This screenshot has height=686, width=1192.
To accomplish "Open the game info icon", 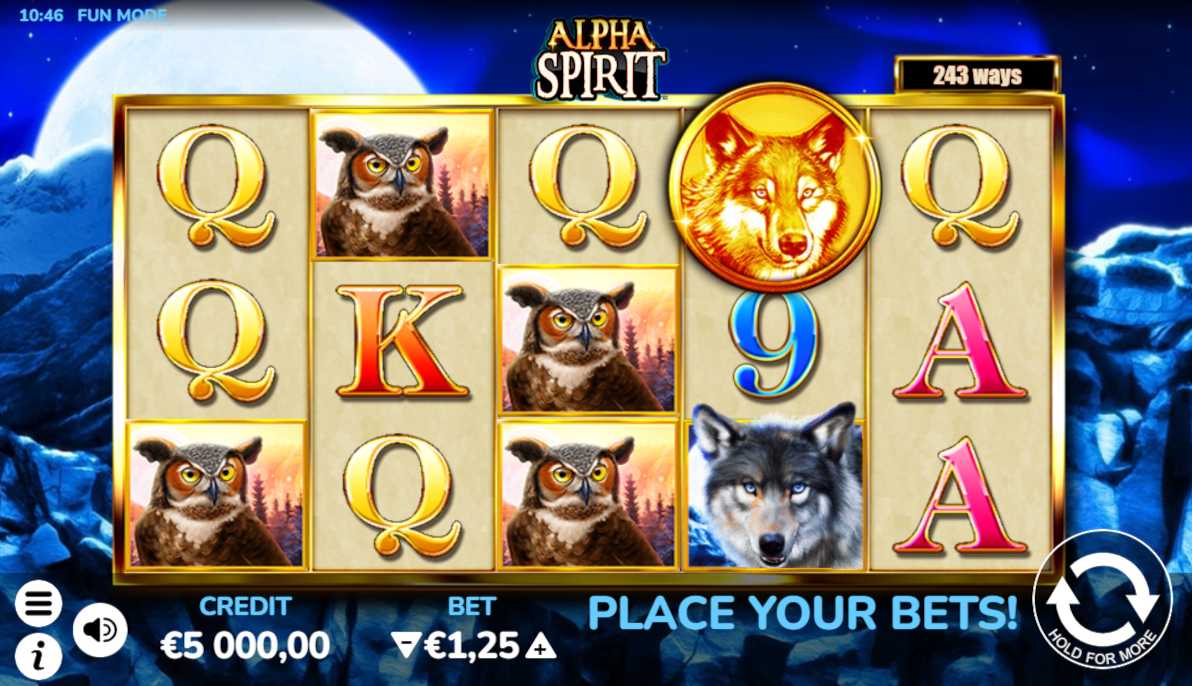I will point(37,656).
